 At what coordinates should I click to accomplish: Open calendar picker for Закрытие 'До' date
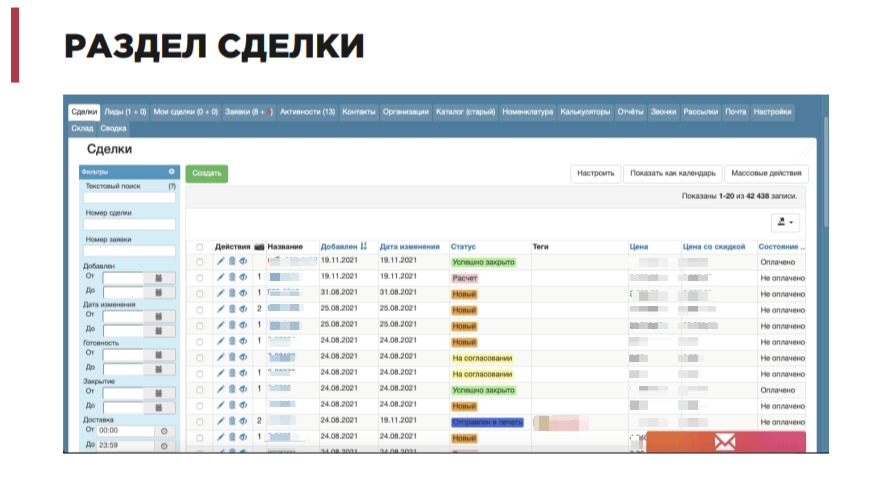[x=159, y=408]
